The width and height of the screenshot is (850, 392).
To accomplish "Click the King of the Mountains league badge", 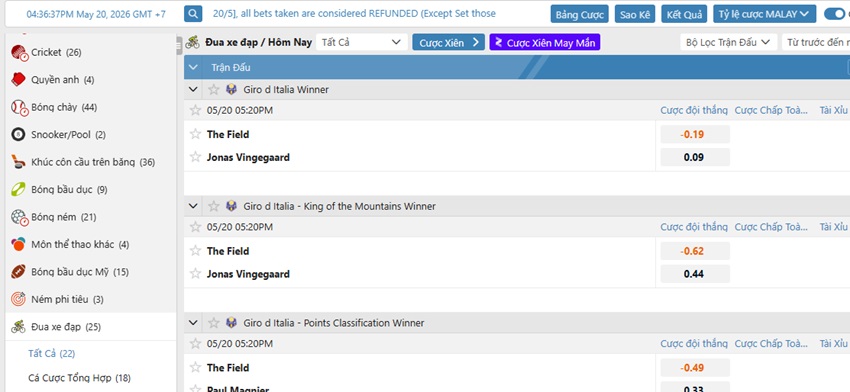I will click(x=231, y=206).
